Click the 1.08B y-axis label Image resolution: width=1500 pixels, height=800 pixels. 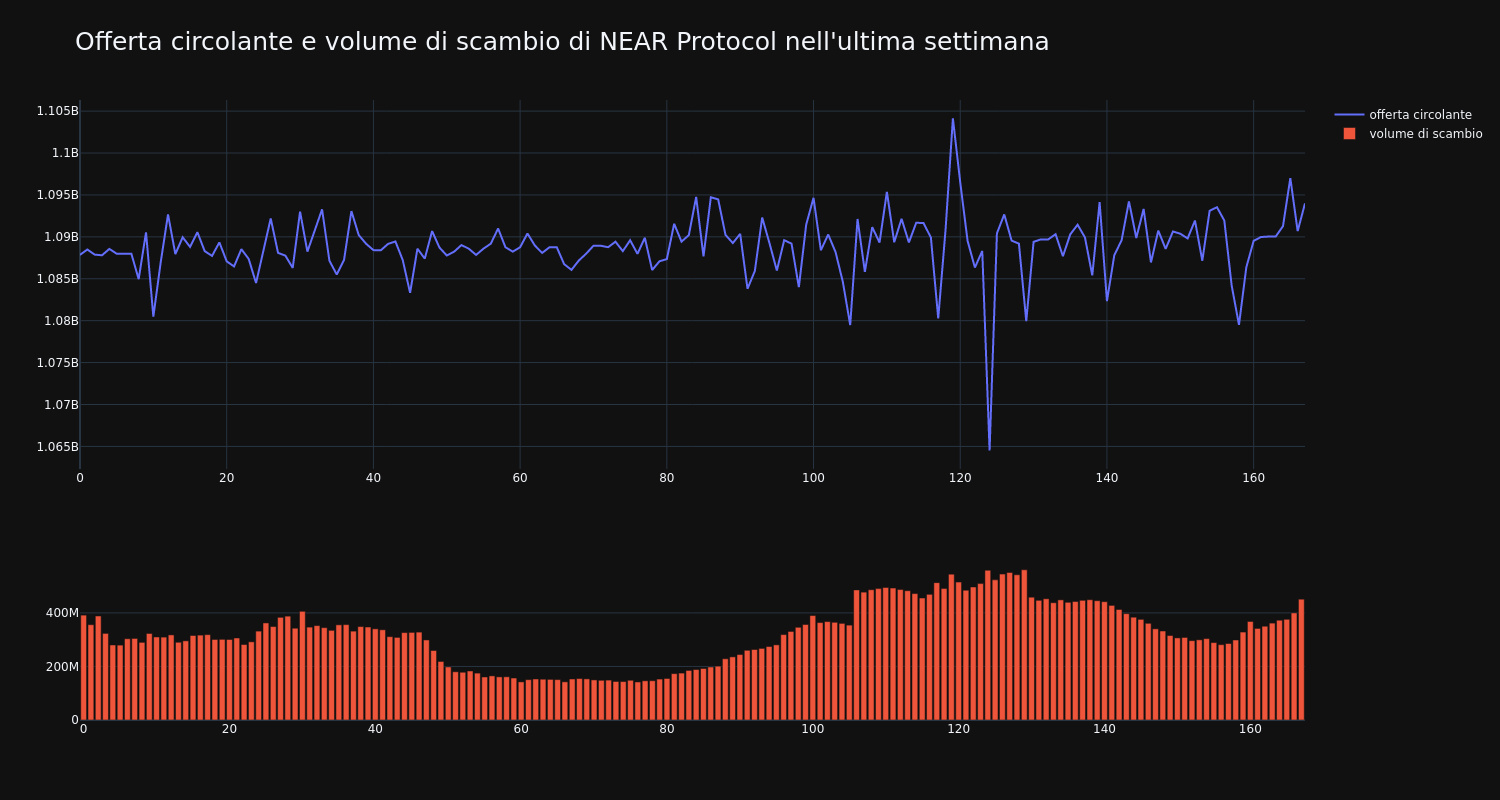(x=61, y=321)
